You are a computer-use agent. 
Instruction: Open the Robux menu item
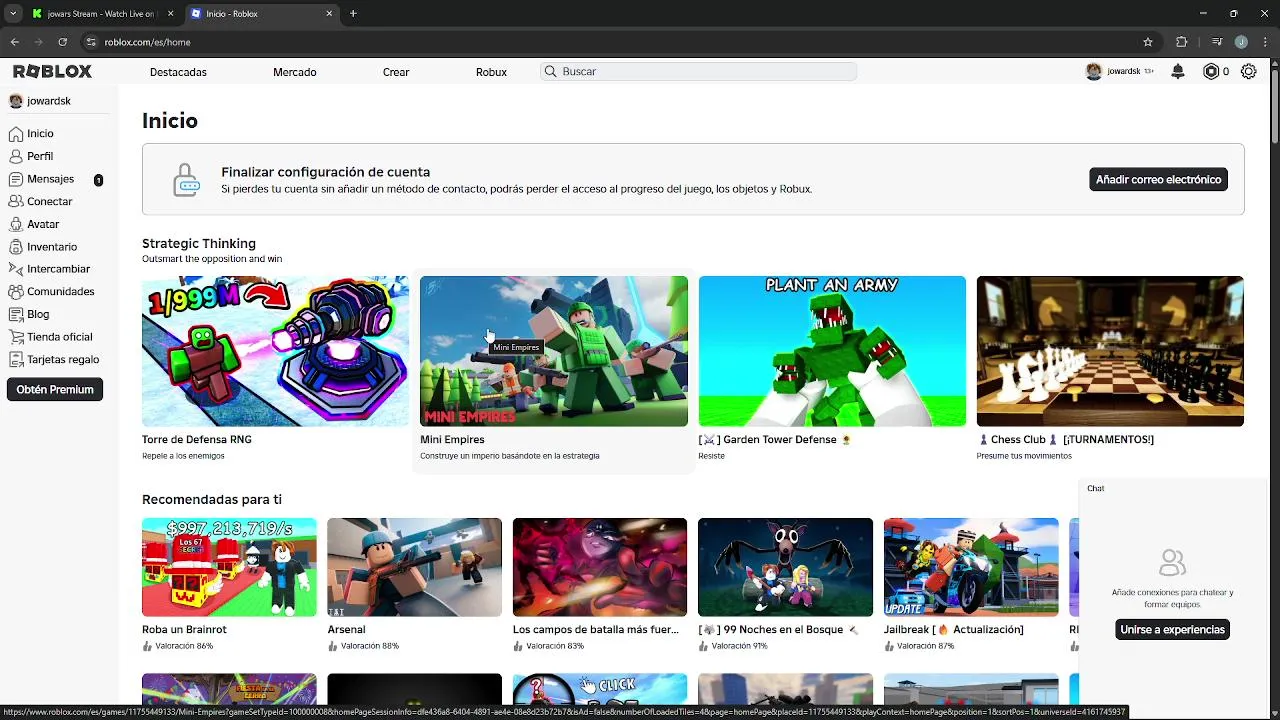[x=491, y=72]
